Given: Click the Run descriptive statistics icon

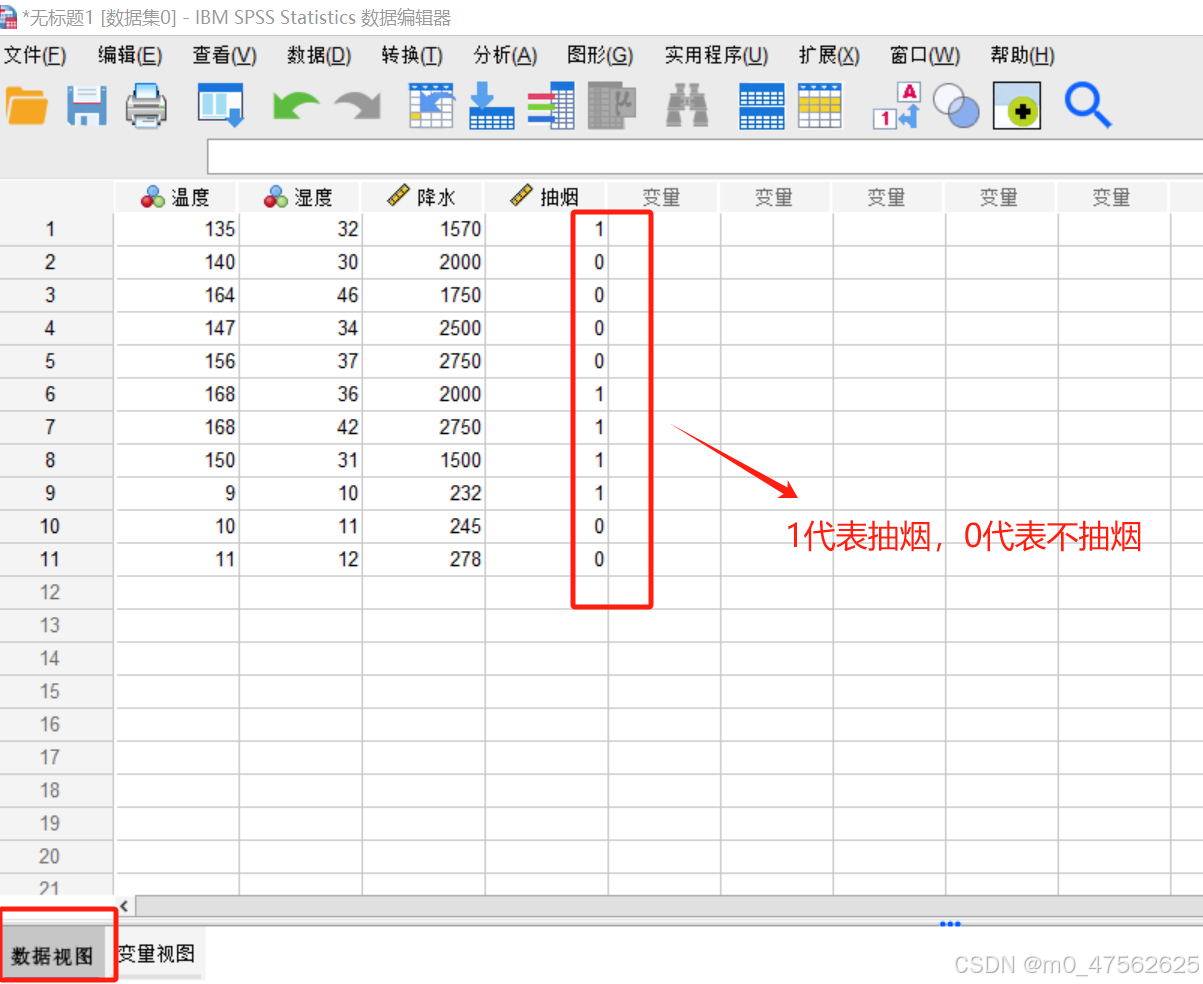Looking at the screenshot, I should pos(612,105).
